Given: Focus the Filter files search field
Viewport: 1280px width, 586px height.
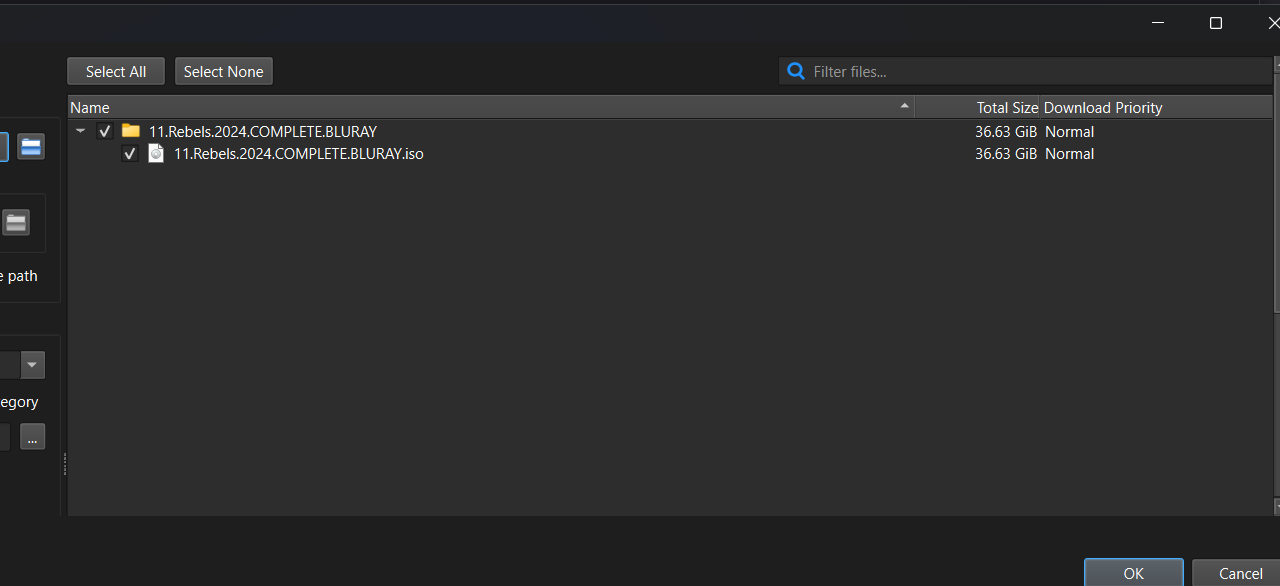Looking at the screenshot, I should 1035,71.
